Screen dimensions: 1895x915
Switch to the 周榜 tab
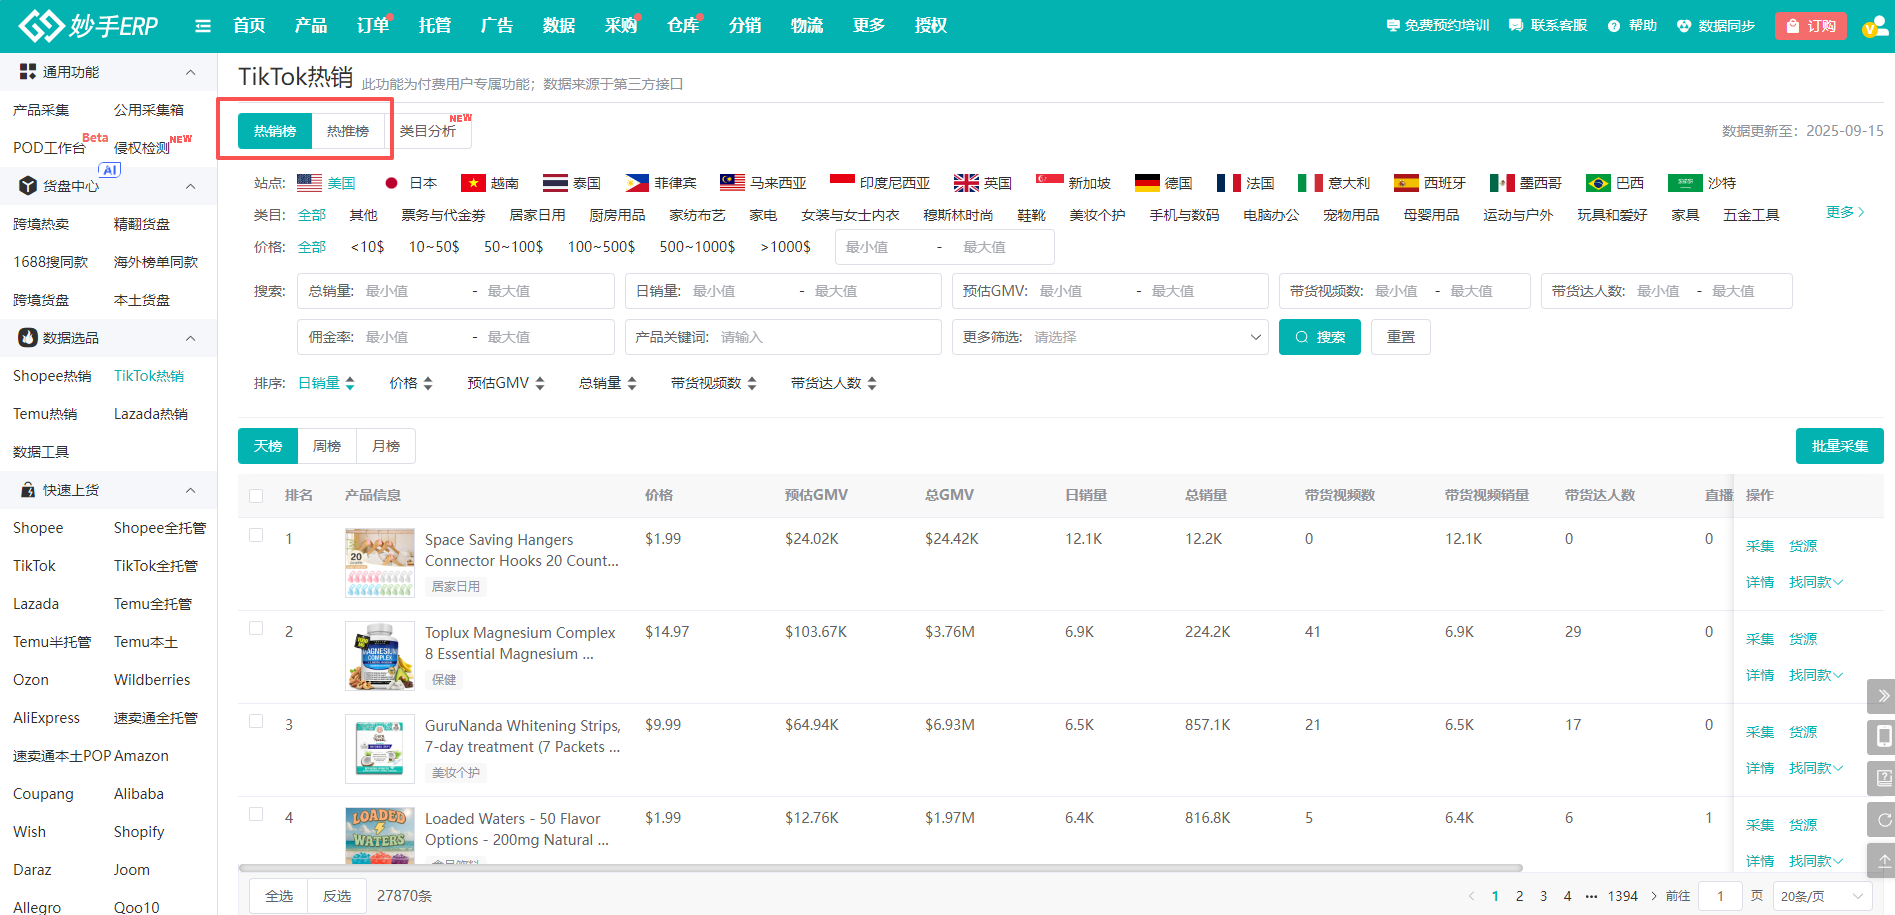pos(327,446)
